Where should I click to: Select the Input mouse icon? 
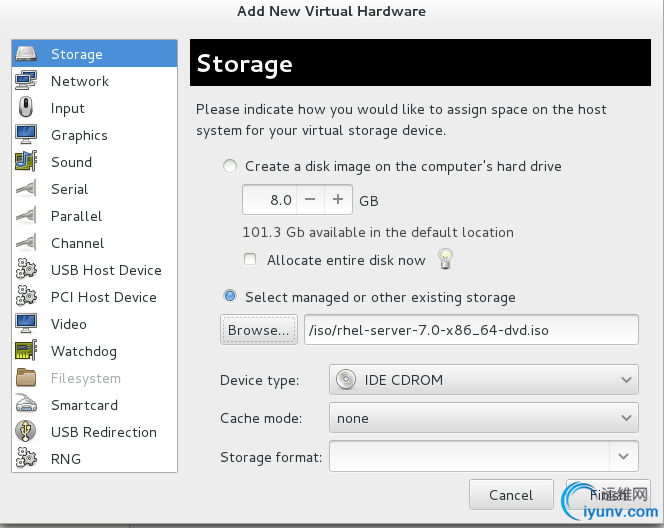click(26, 108)
